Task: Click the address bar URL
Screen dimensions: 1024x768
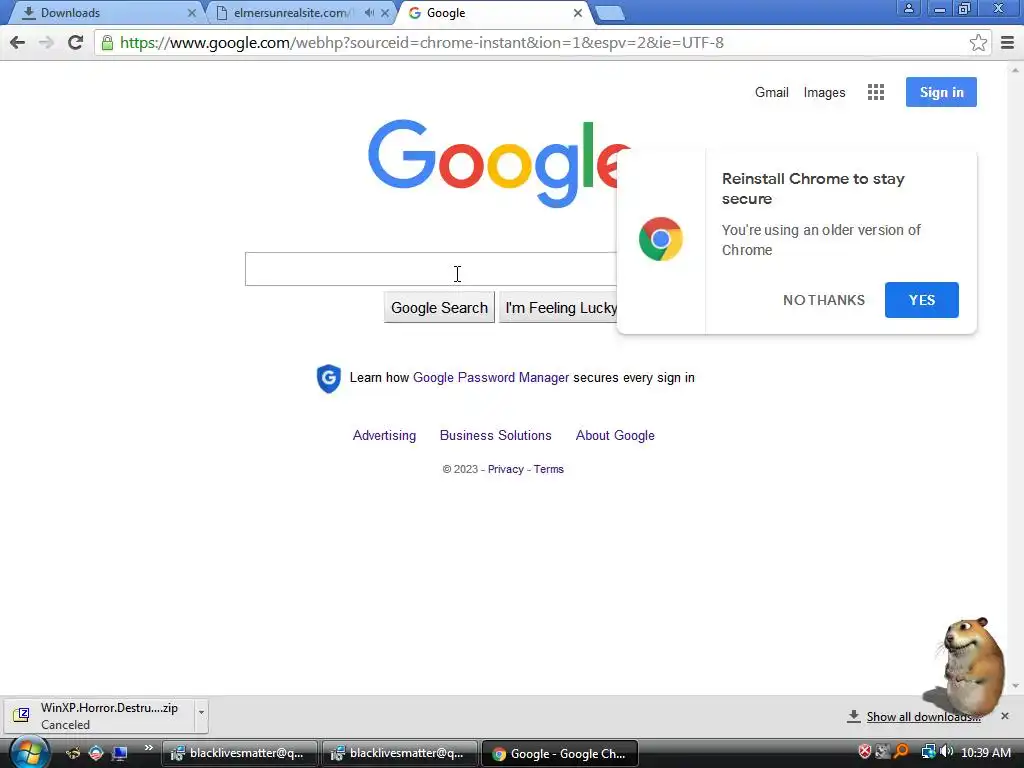Action: click(x=422, y=43)
